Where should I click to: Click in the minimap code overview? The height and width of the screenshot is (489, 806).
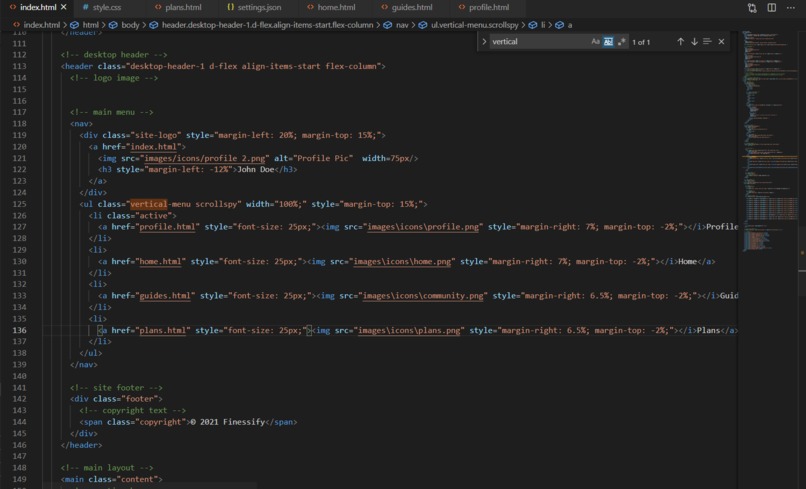pos(769,140)
